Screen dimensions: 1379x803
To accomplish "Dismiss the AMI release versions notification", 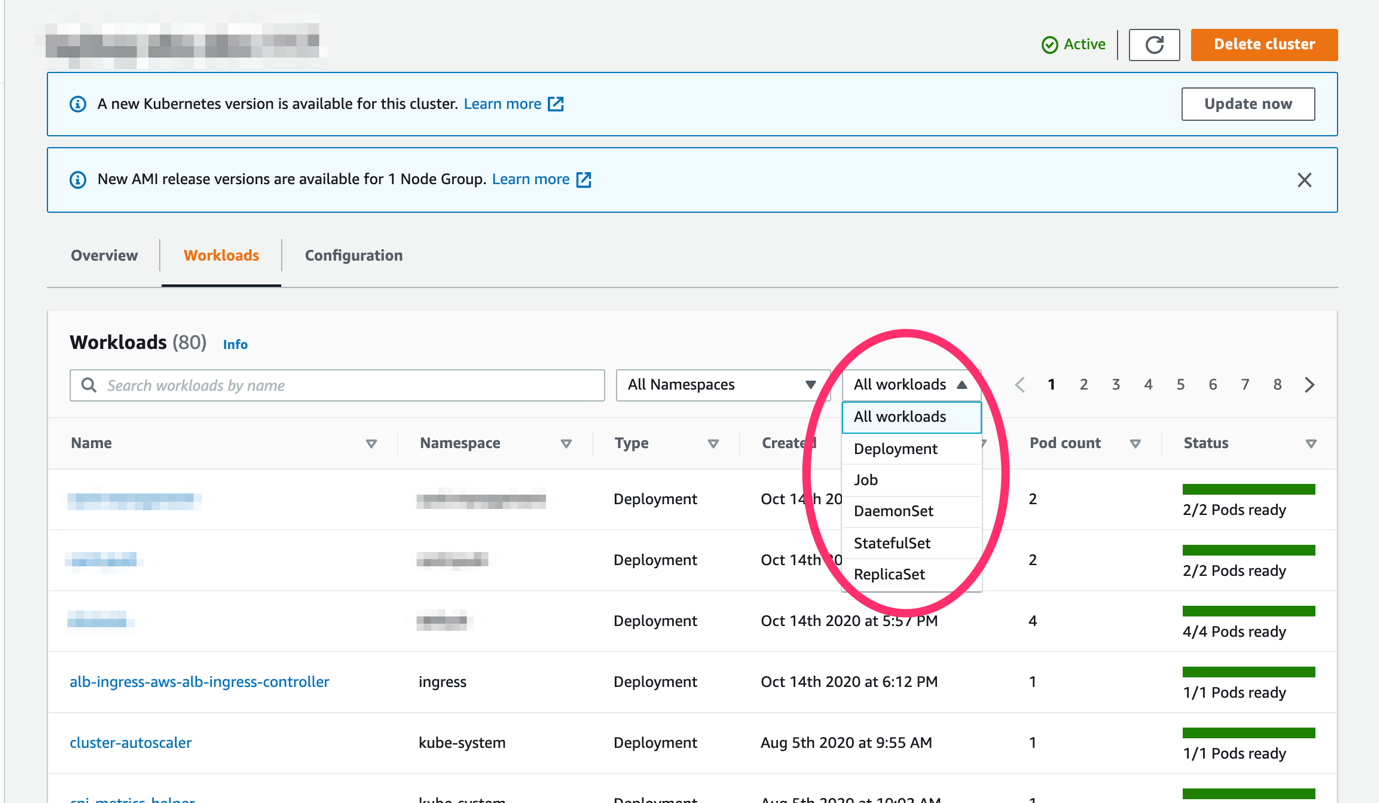I will click(1304, 180).
